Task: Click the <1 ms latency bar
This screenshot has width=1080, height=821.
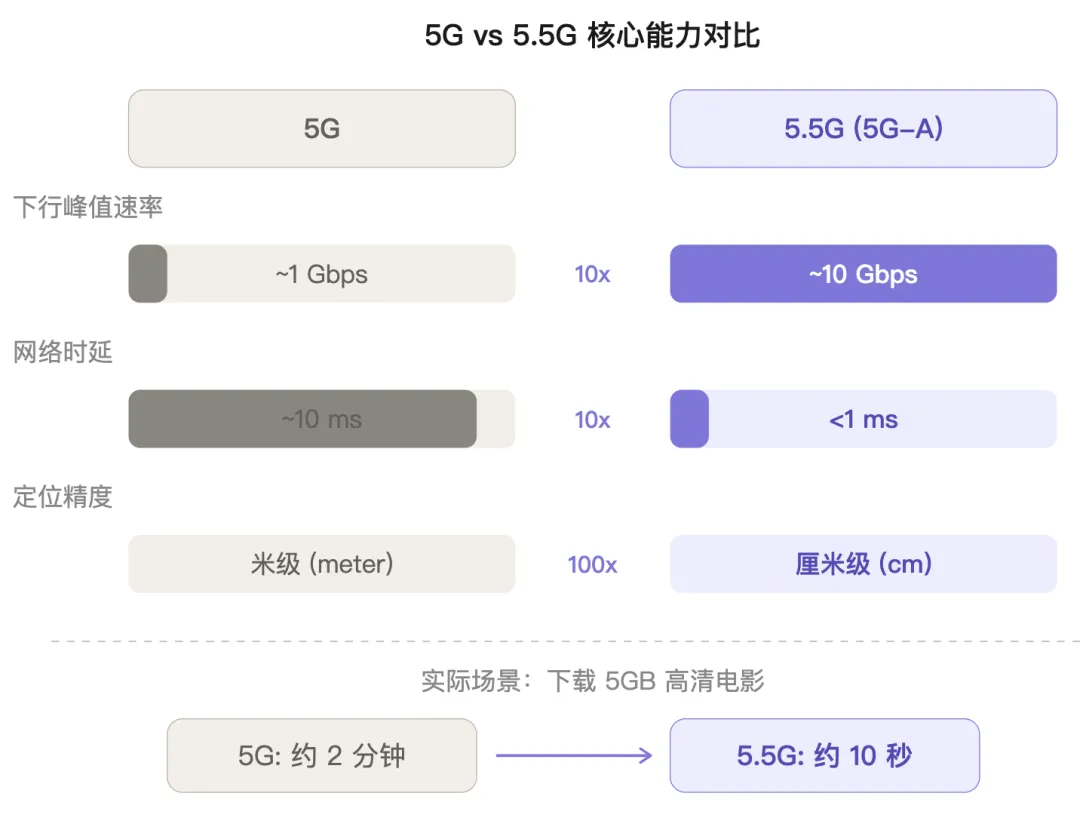Action: click(863, 419)
